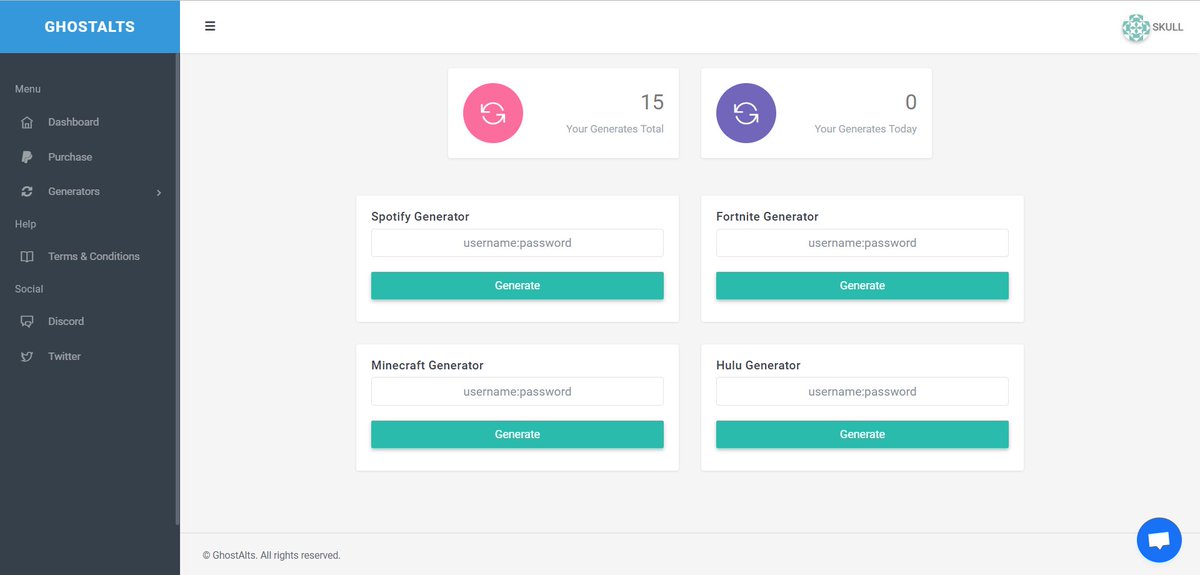Focus the Hulu username:password field
Image resolution: width=1200 pixels, height=575 pixels.
(862, 392)
